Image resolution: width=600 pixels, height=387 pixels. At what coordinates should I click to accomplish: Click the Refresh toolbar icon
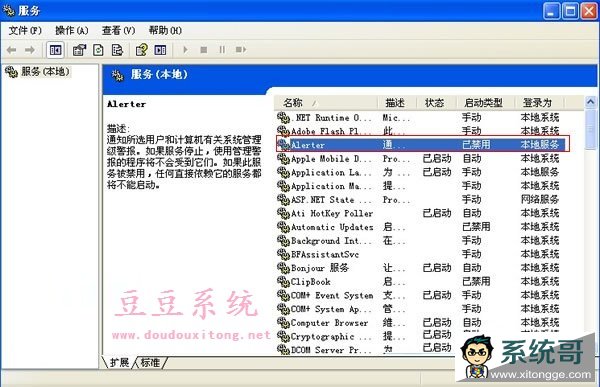(98, 50)
